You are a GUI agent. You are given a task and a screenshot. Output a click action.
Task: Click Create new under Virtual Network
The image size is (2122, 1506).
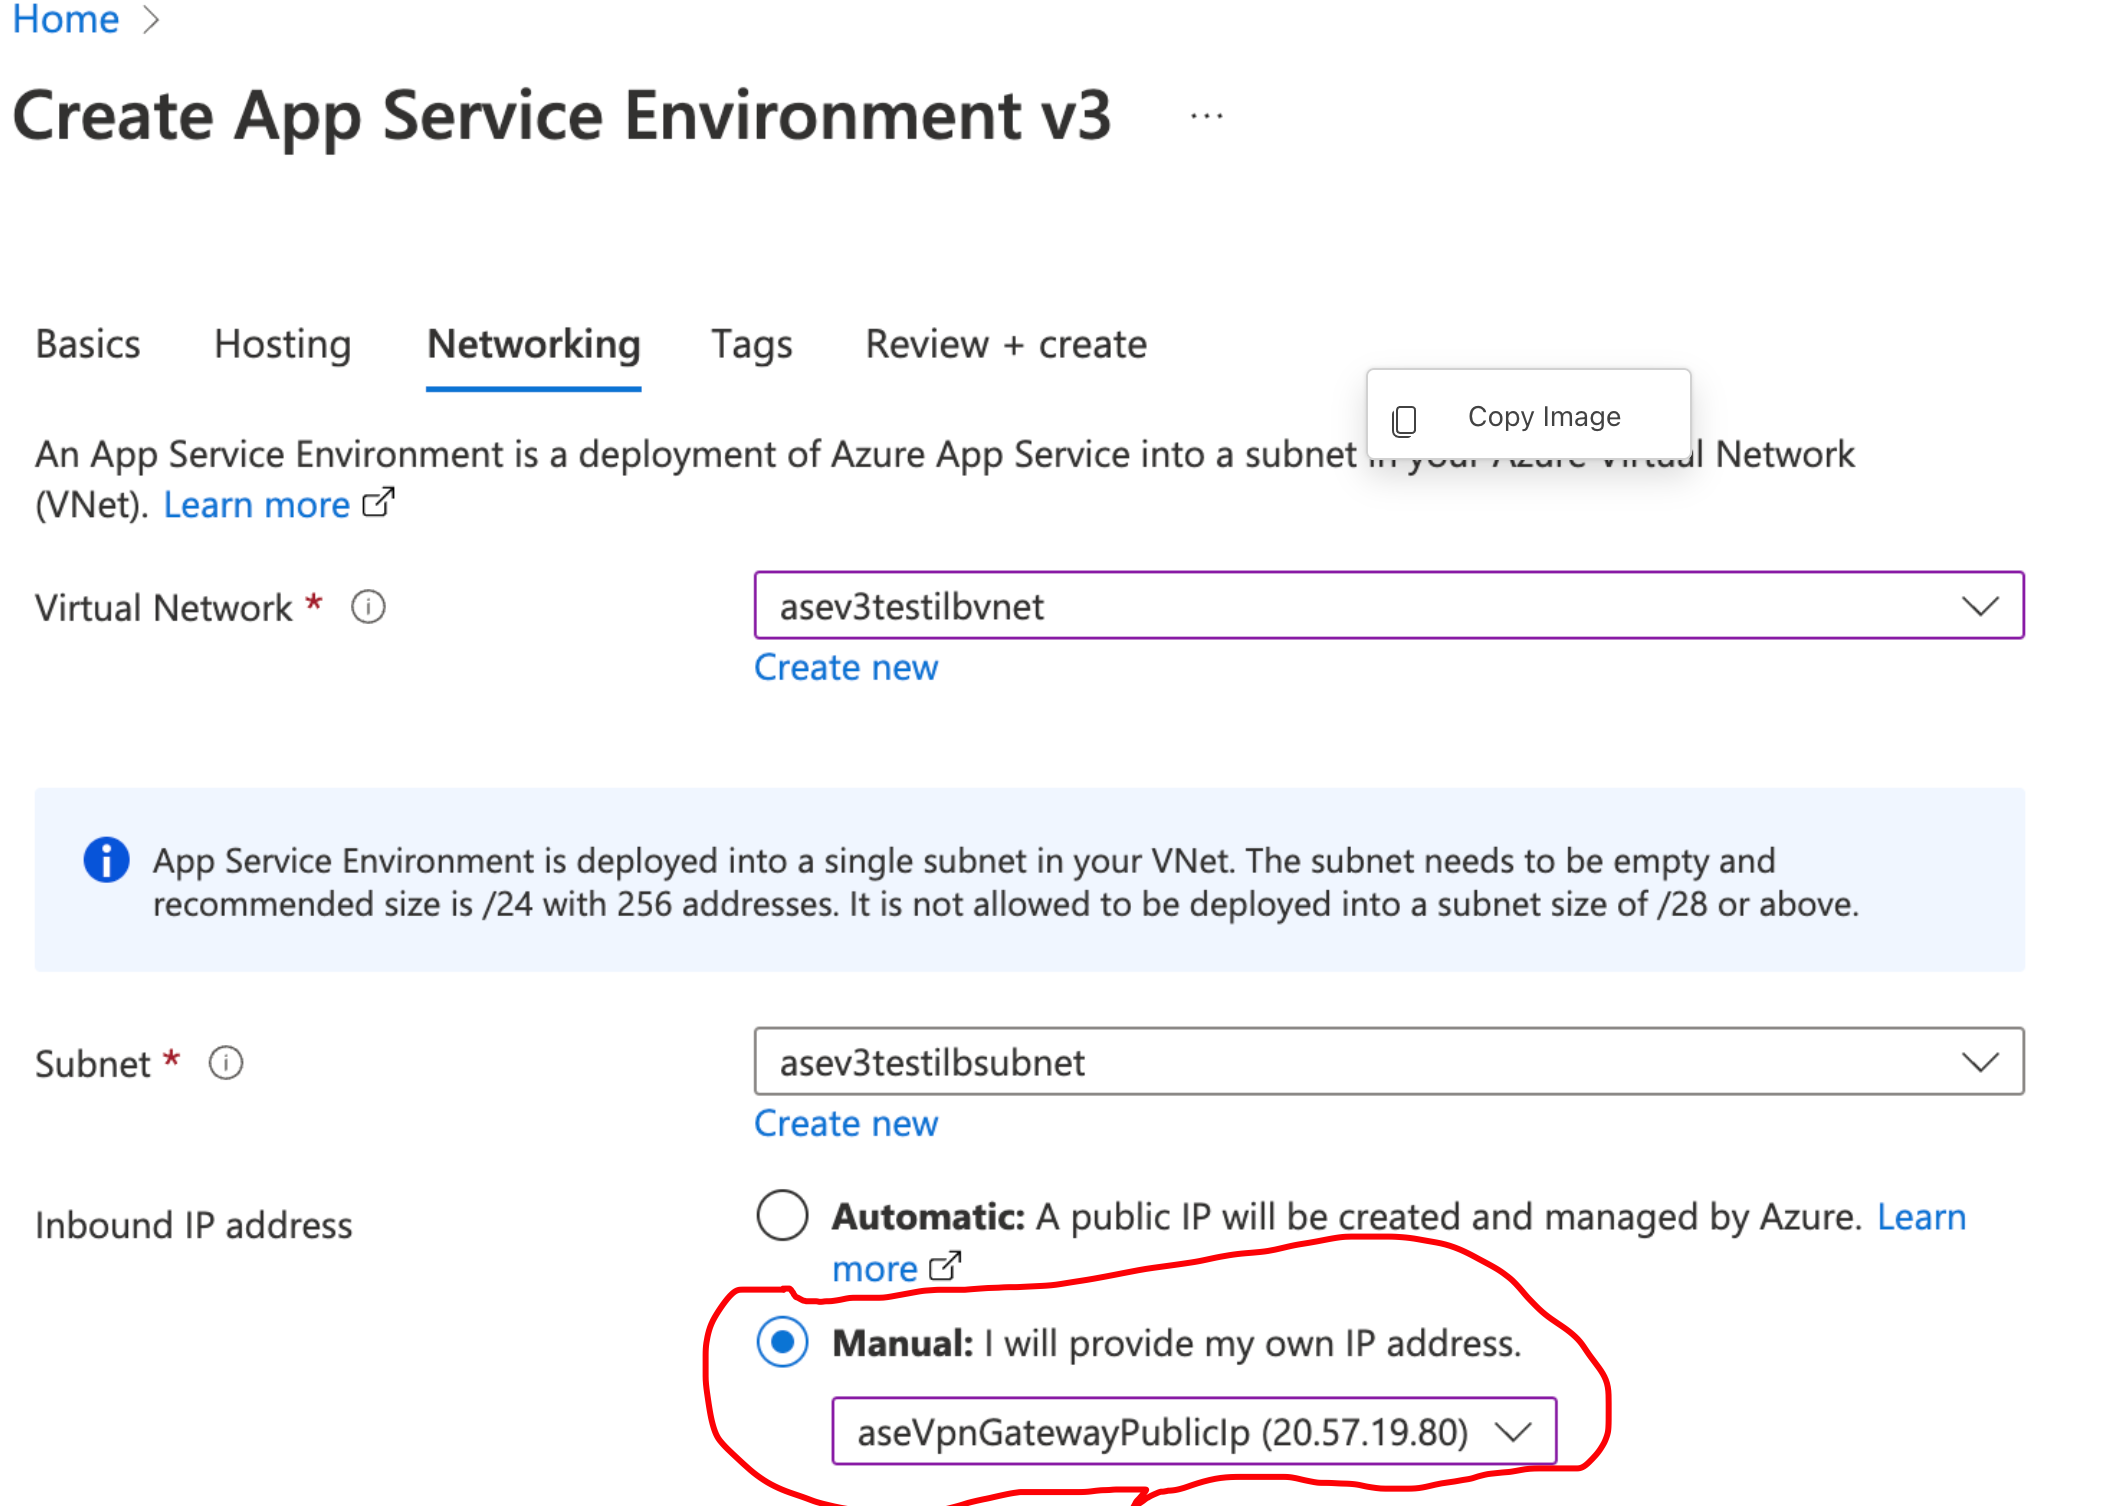coord(846,667)
